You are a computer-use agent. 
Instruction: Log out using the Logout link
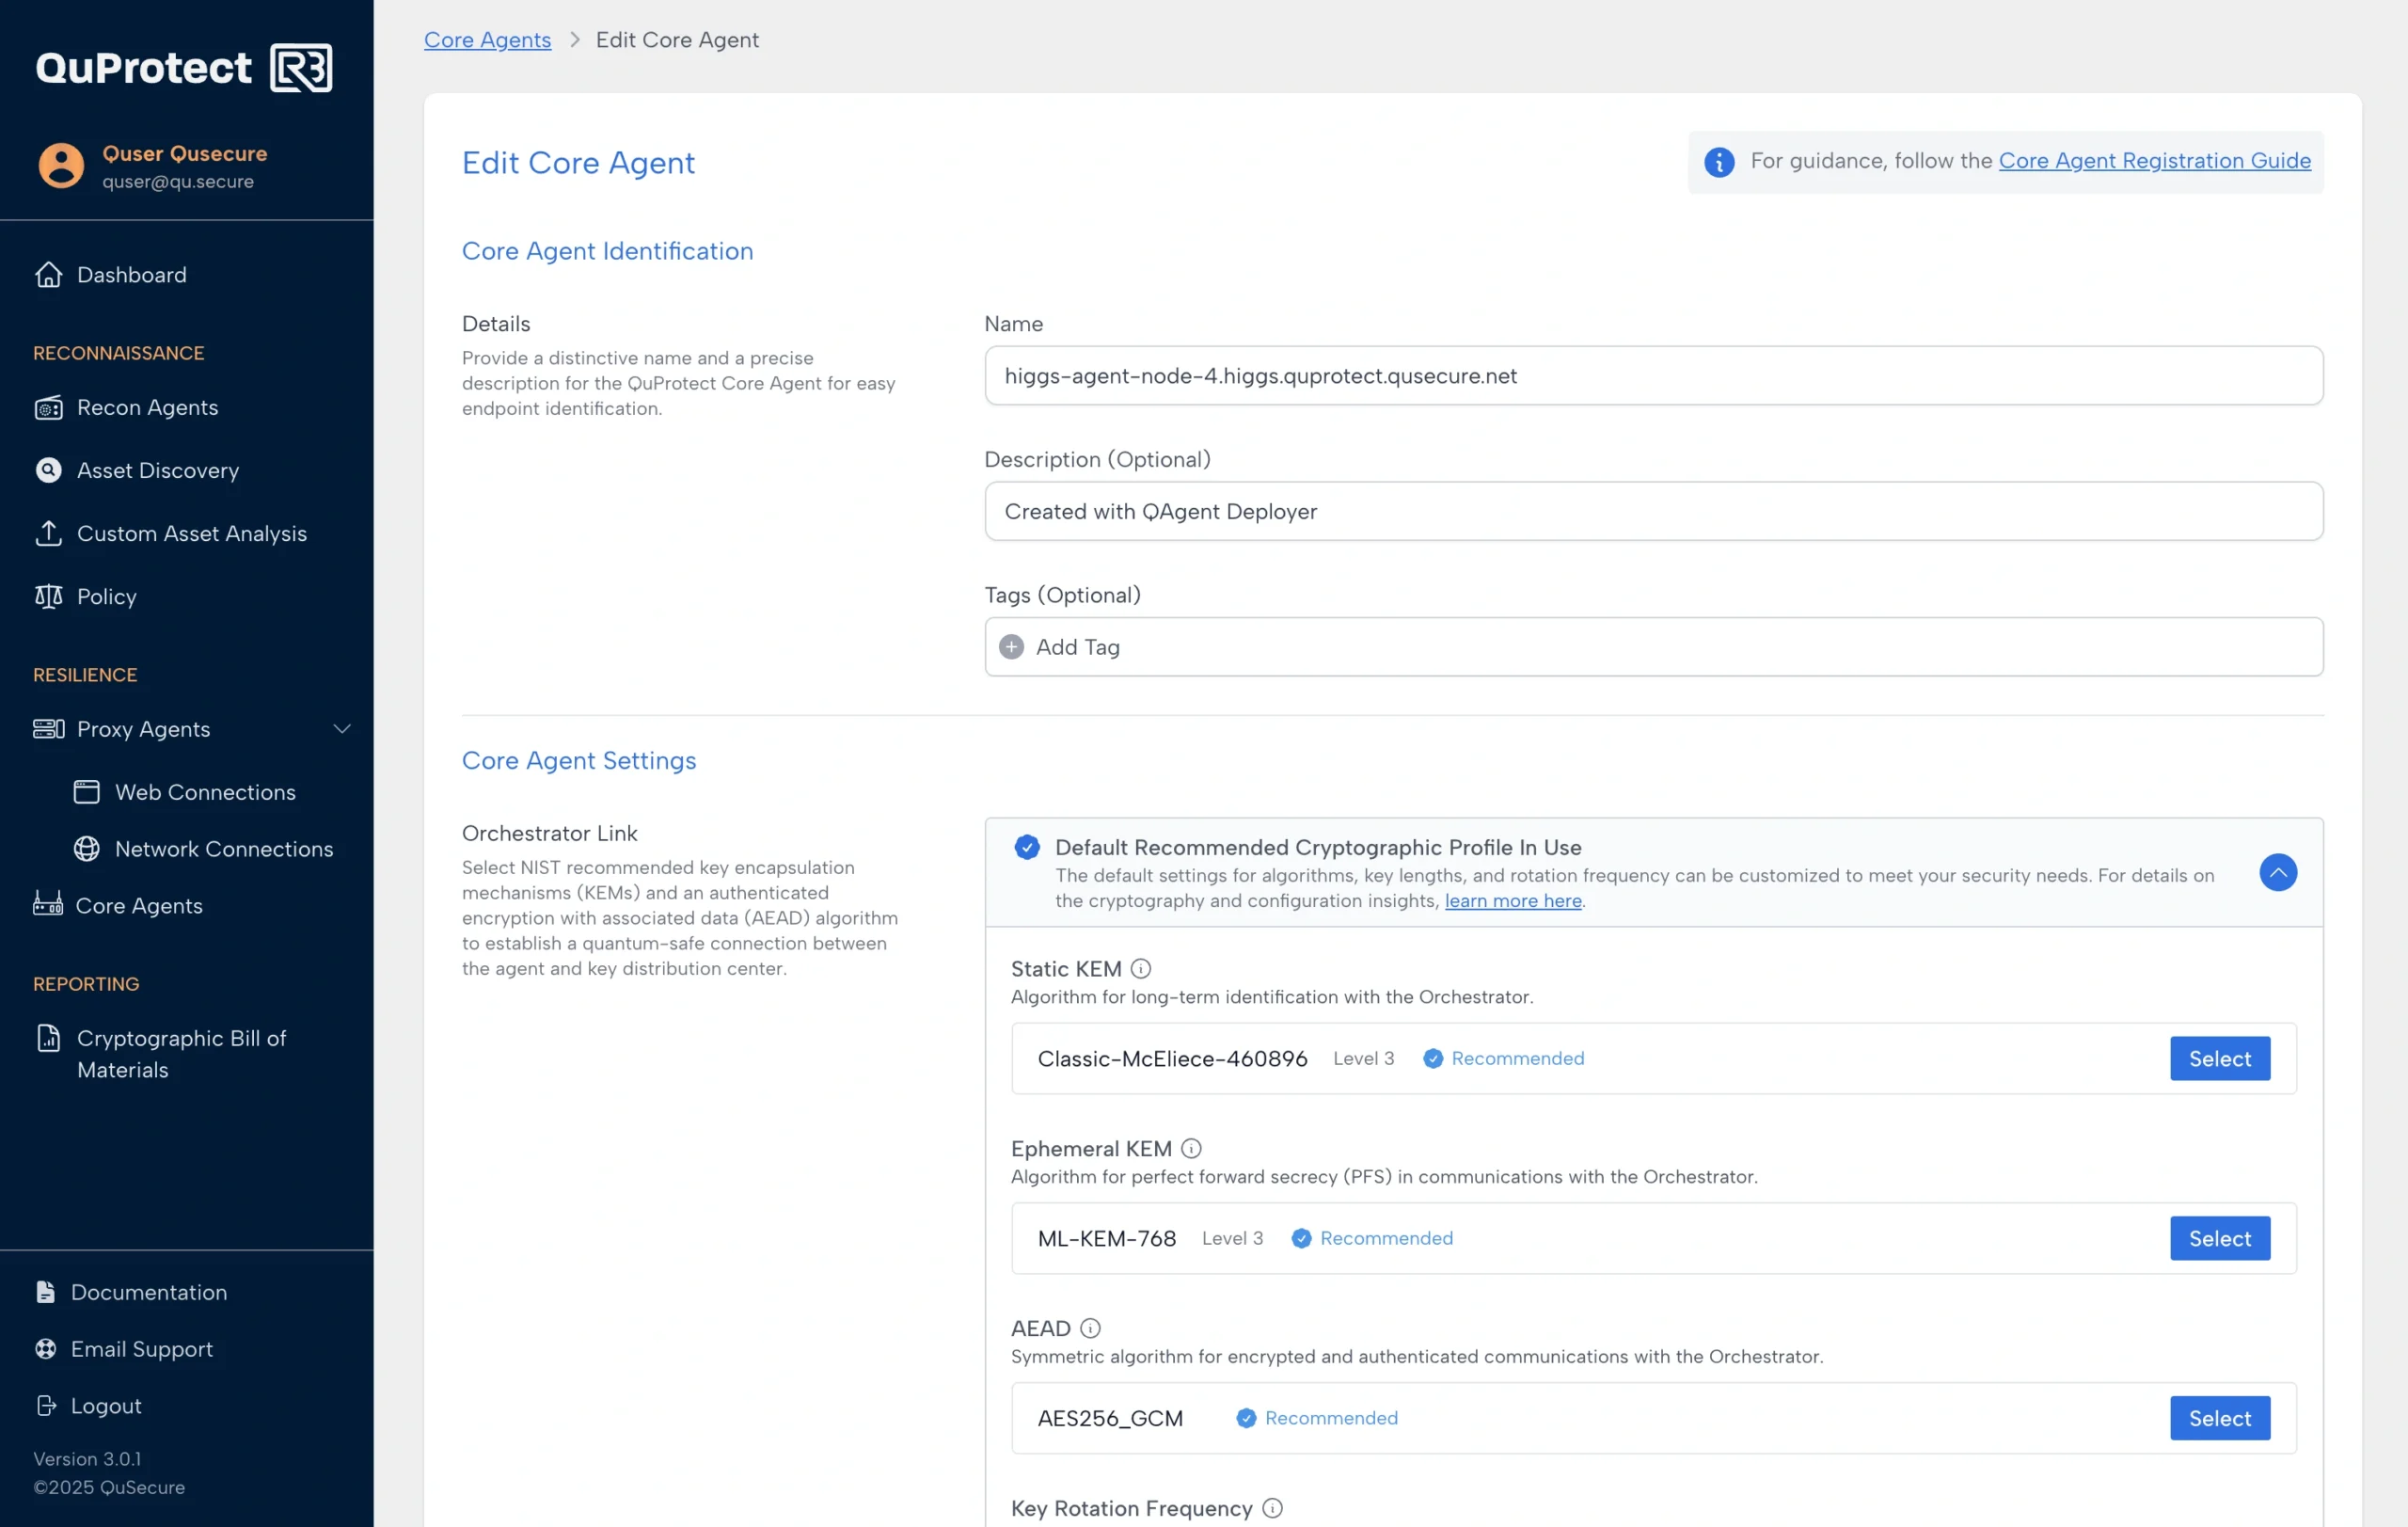(105, 1405)
